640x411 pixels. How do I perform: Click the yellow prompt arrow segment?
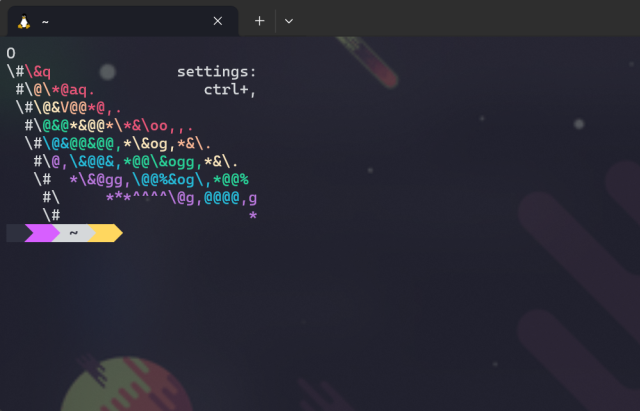tap(106, 233)
